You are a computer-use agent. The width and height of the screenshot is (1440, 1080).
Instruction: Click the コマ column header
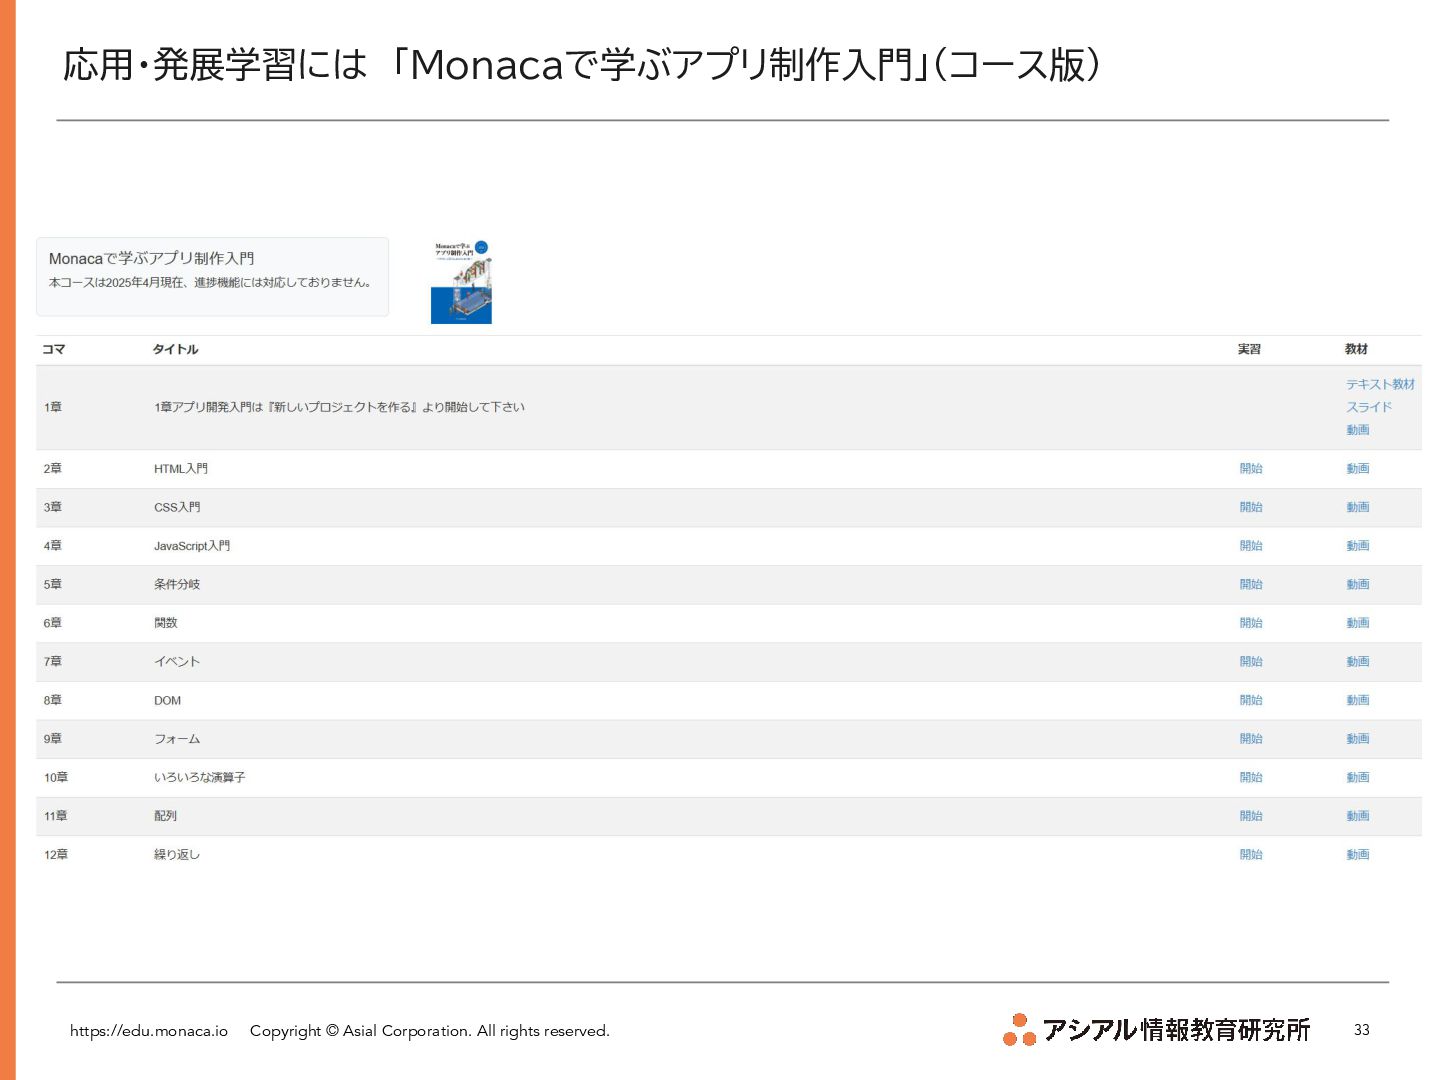tap(54, 349)
